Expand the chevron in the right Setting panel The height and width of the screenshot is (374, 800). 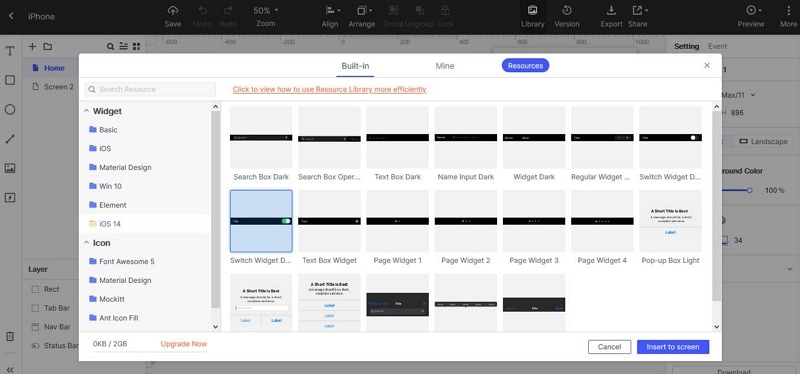pyautogui.click(x=790, y=268)
